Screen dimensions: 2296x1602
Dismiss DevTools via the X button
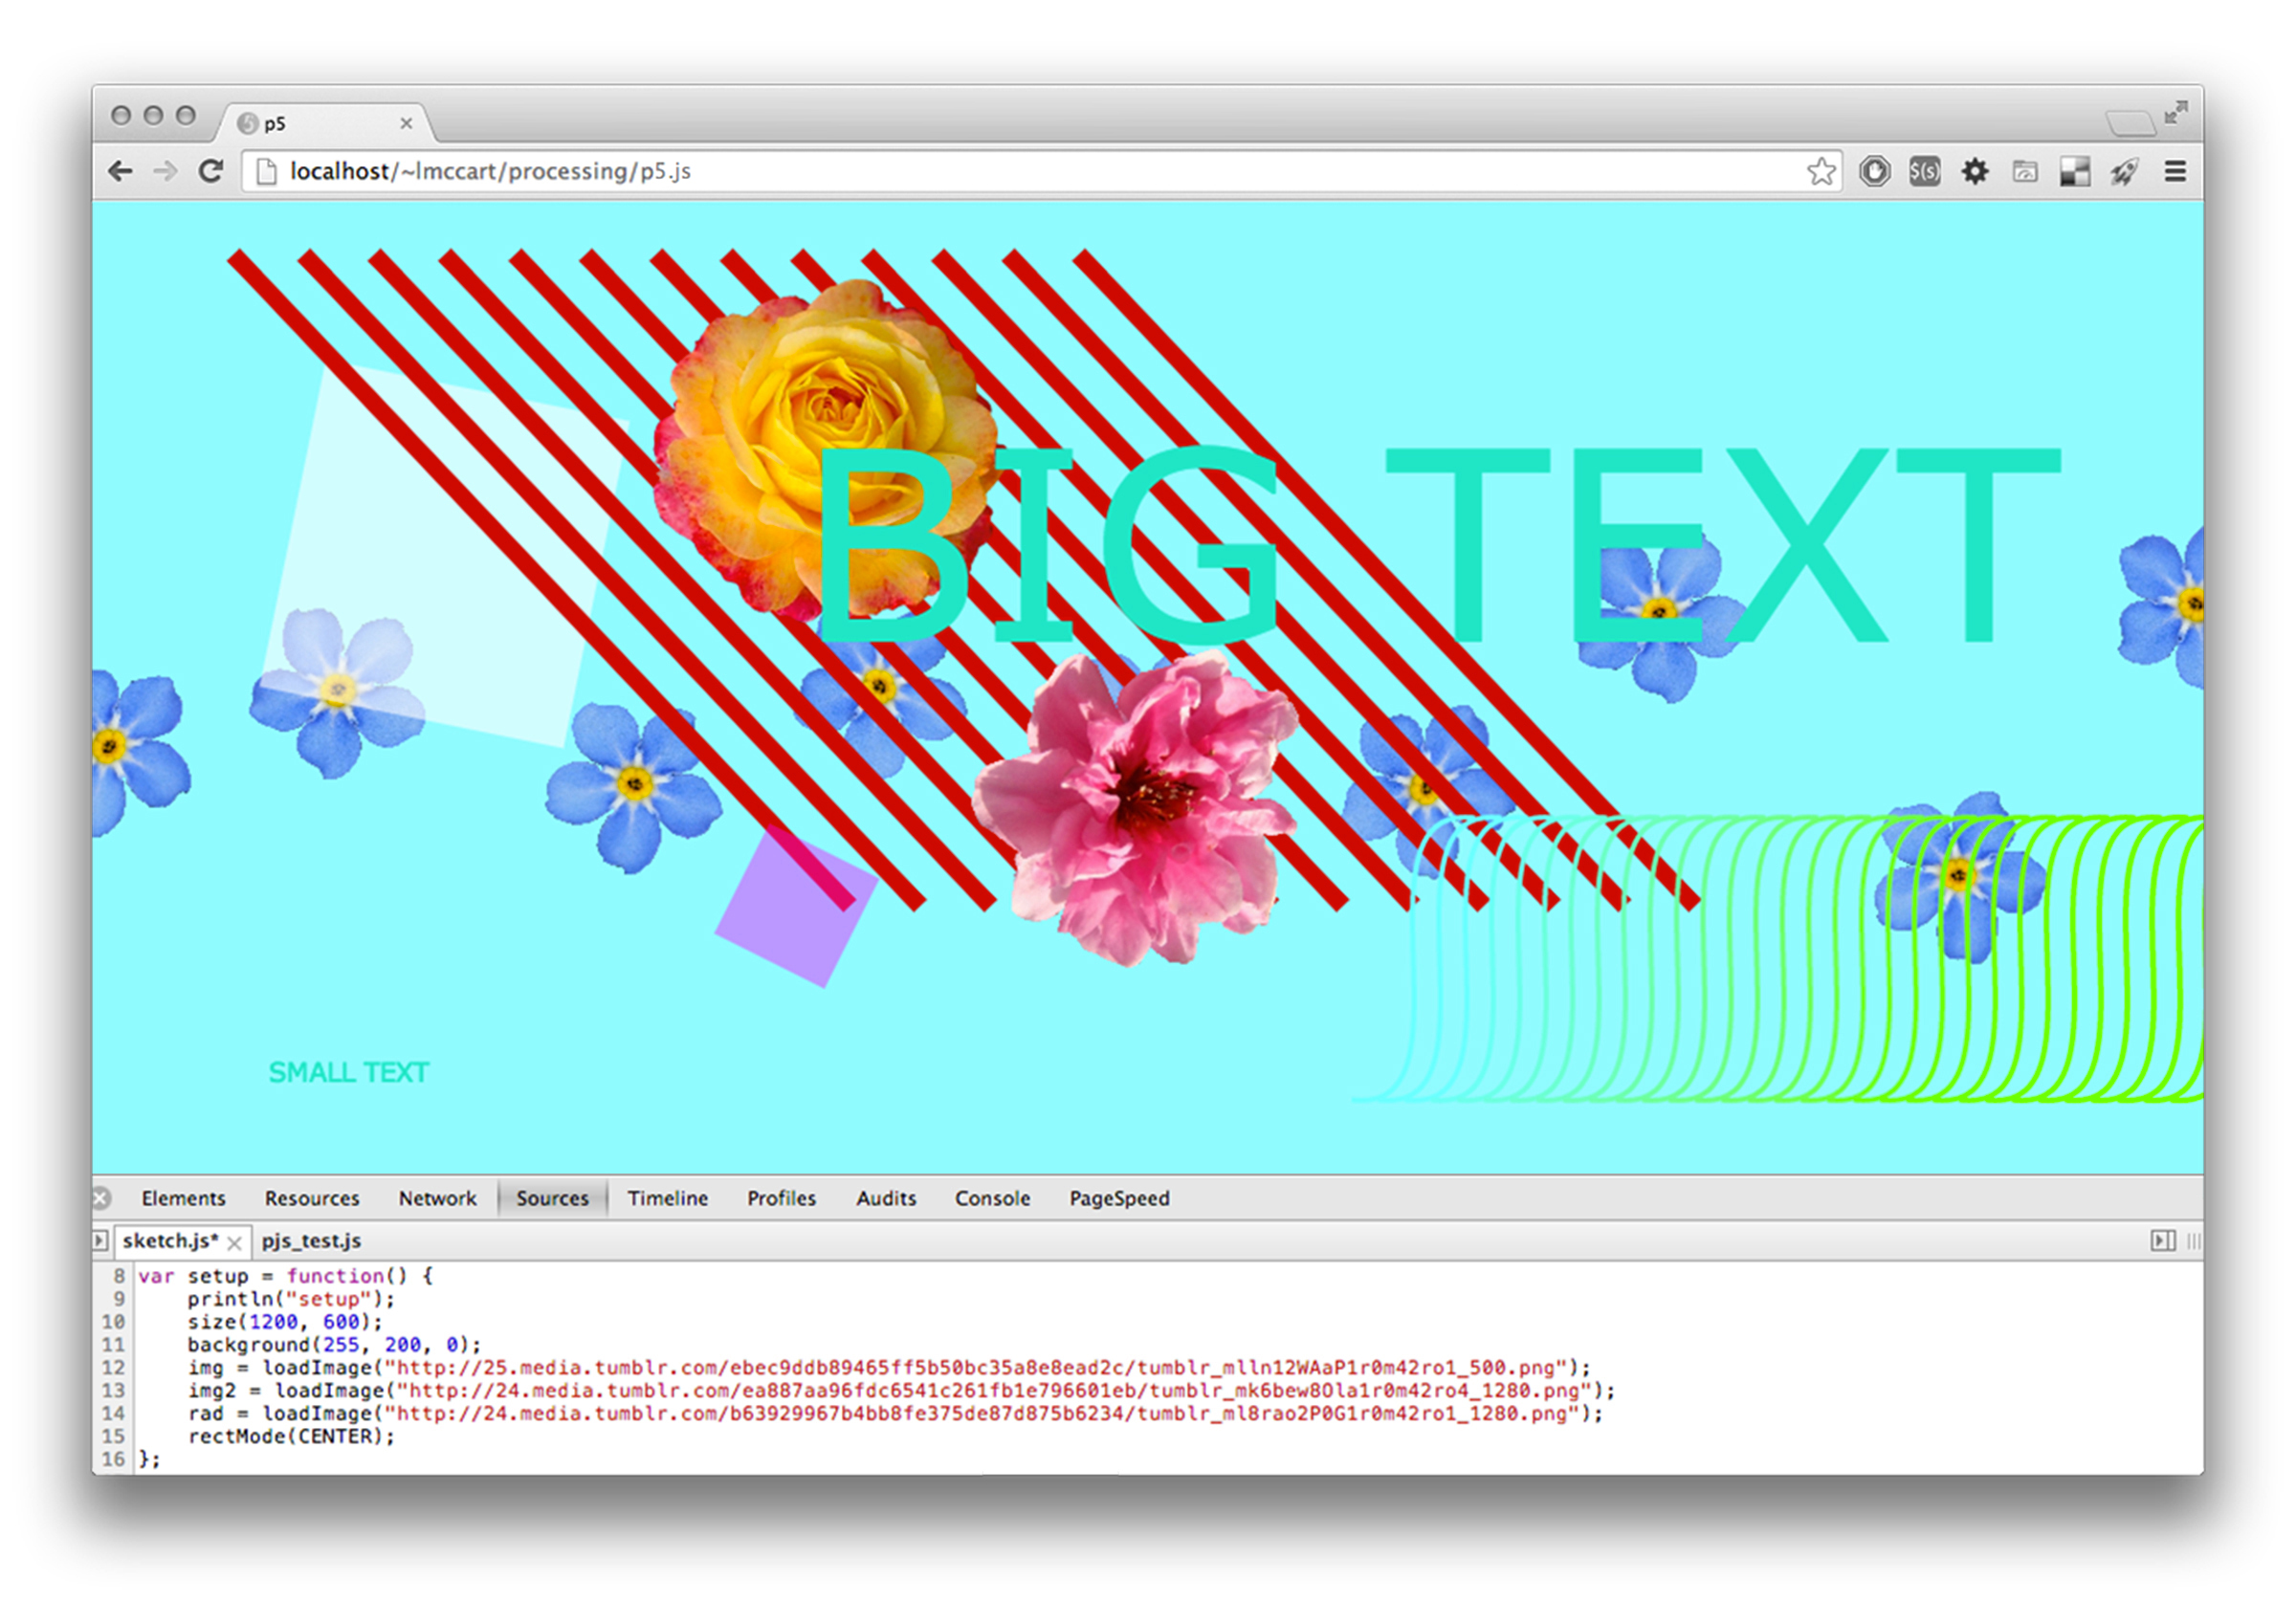pyautogui.click(x=100, y=1197)
